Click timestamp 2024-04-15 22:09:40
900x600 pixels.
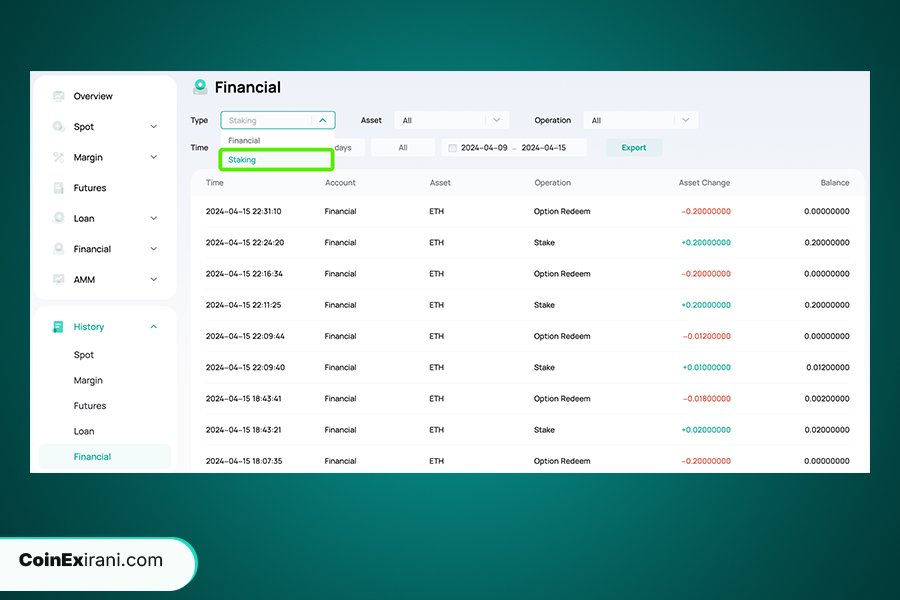coord(245,367)
